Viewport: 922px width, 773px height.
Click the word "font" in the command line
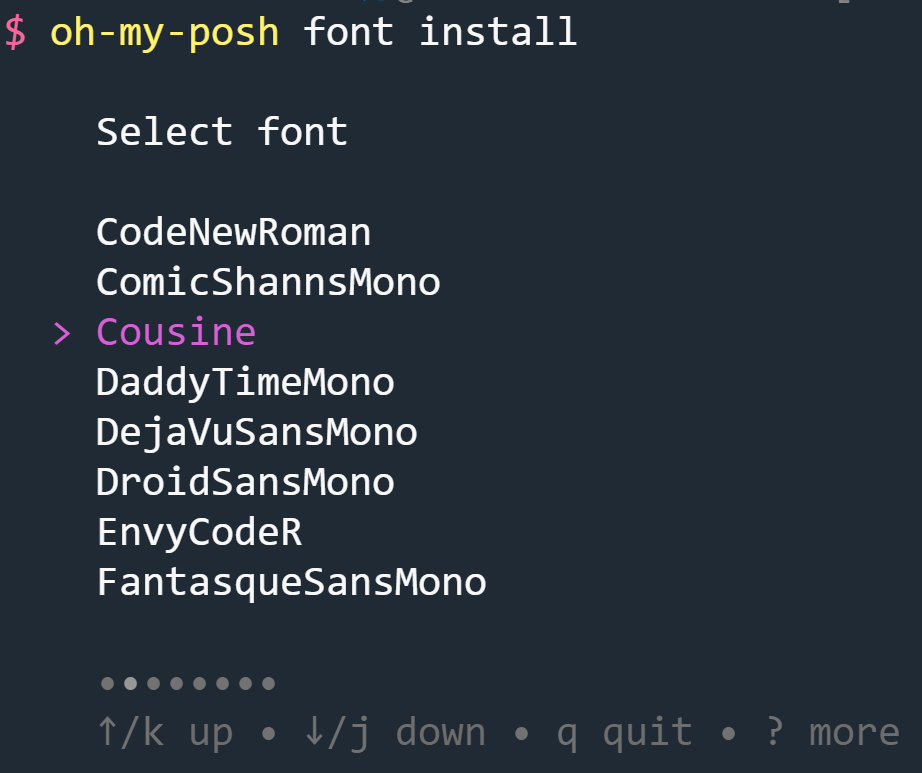pos(348,33)
